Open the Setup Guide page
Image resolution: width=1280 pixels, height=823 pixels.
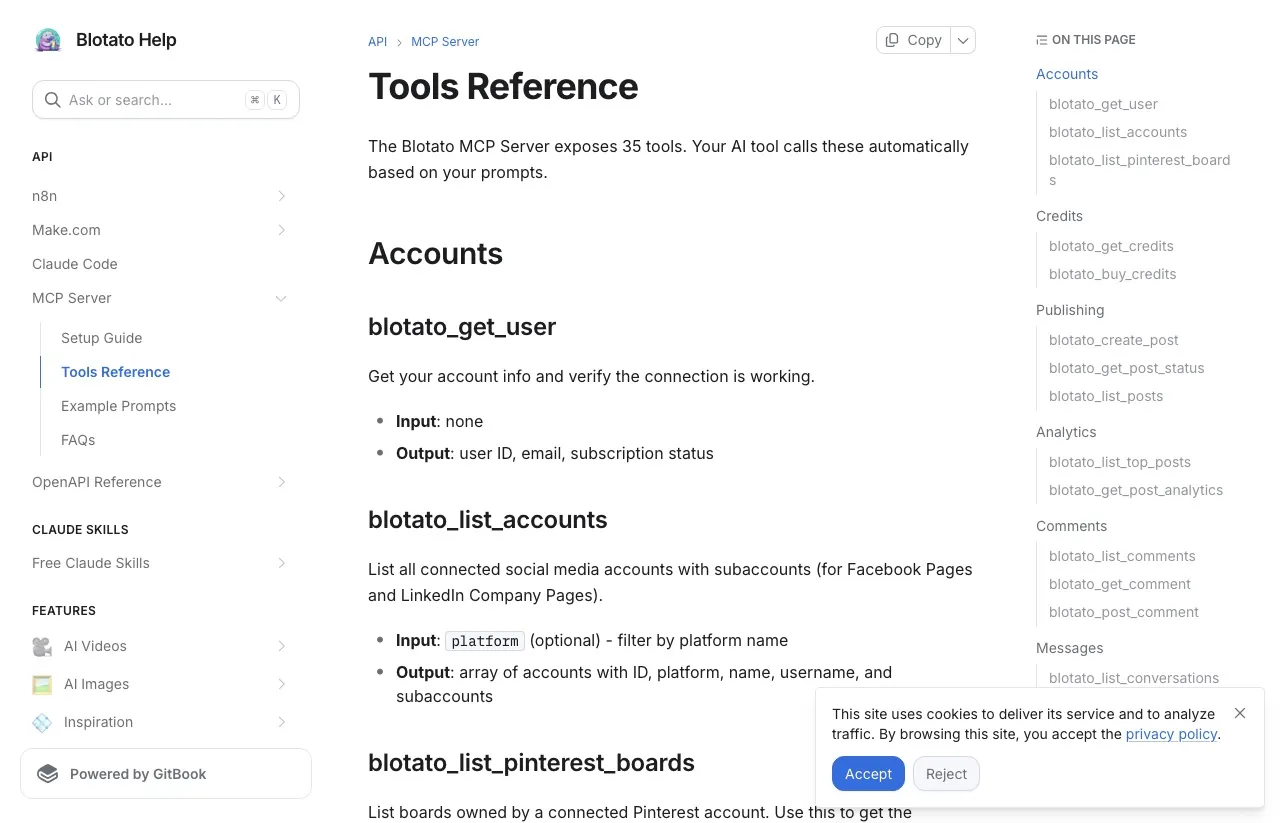coord(102,338)
